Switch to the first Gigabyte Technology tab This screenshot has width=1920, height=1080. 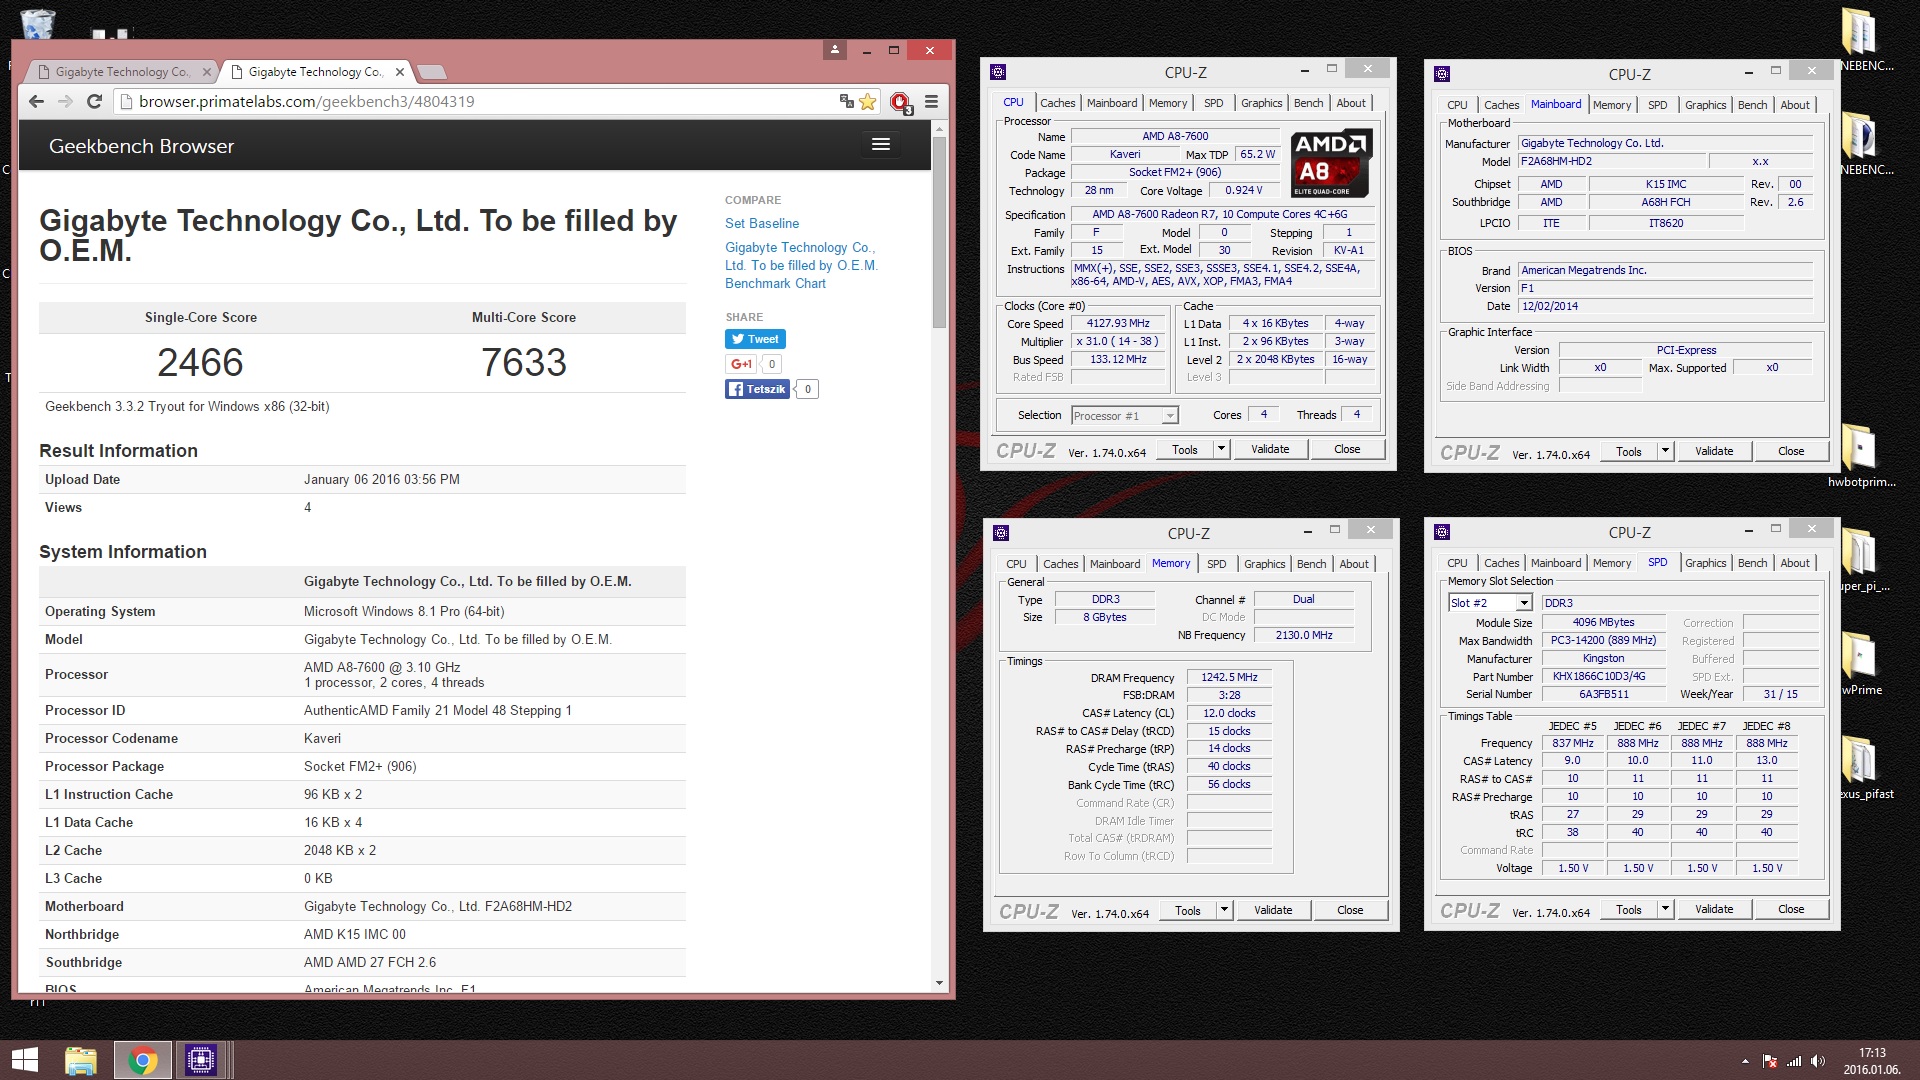(x=122, y=72)
